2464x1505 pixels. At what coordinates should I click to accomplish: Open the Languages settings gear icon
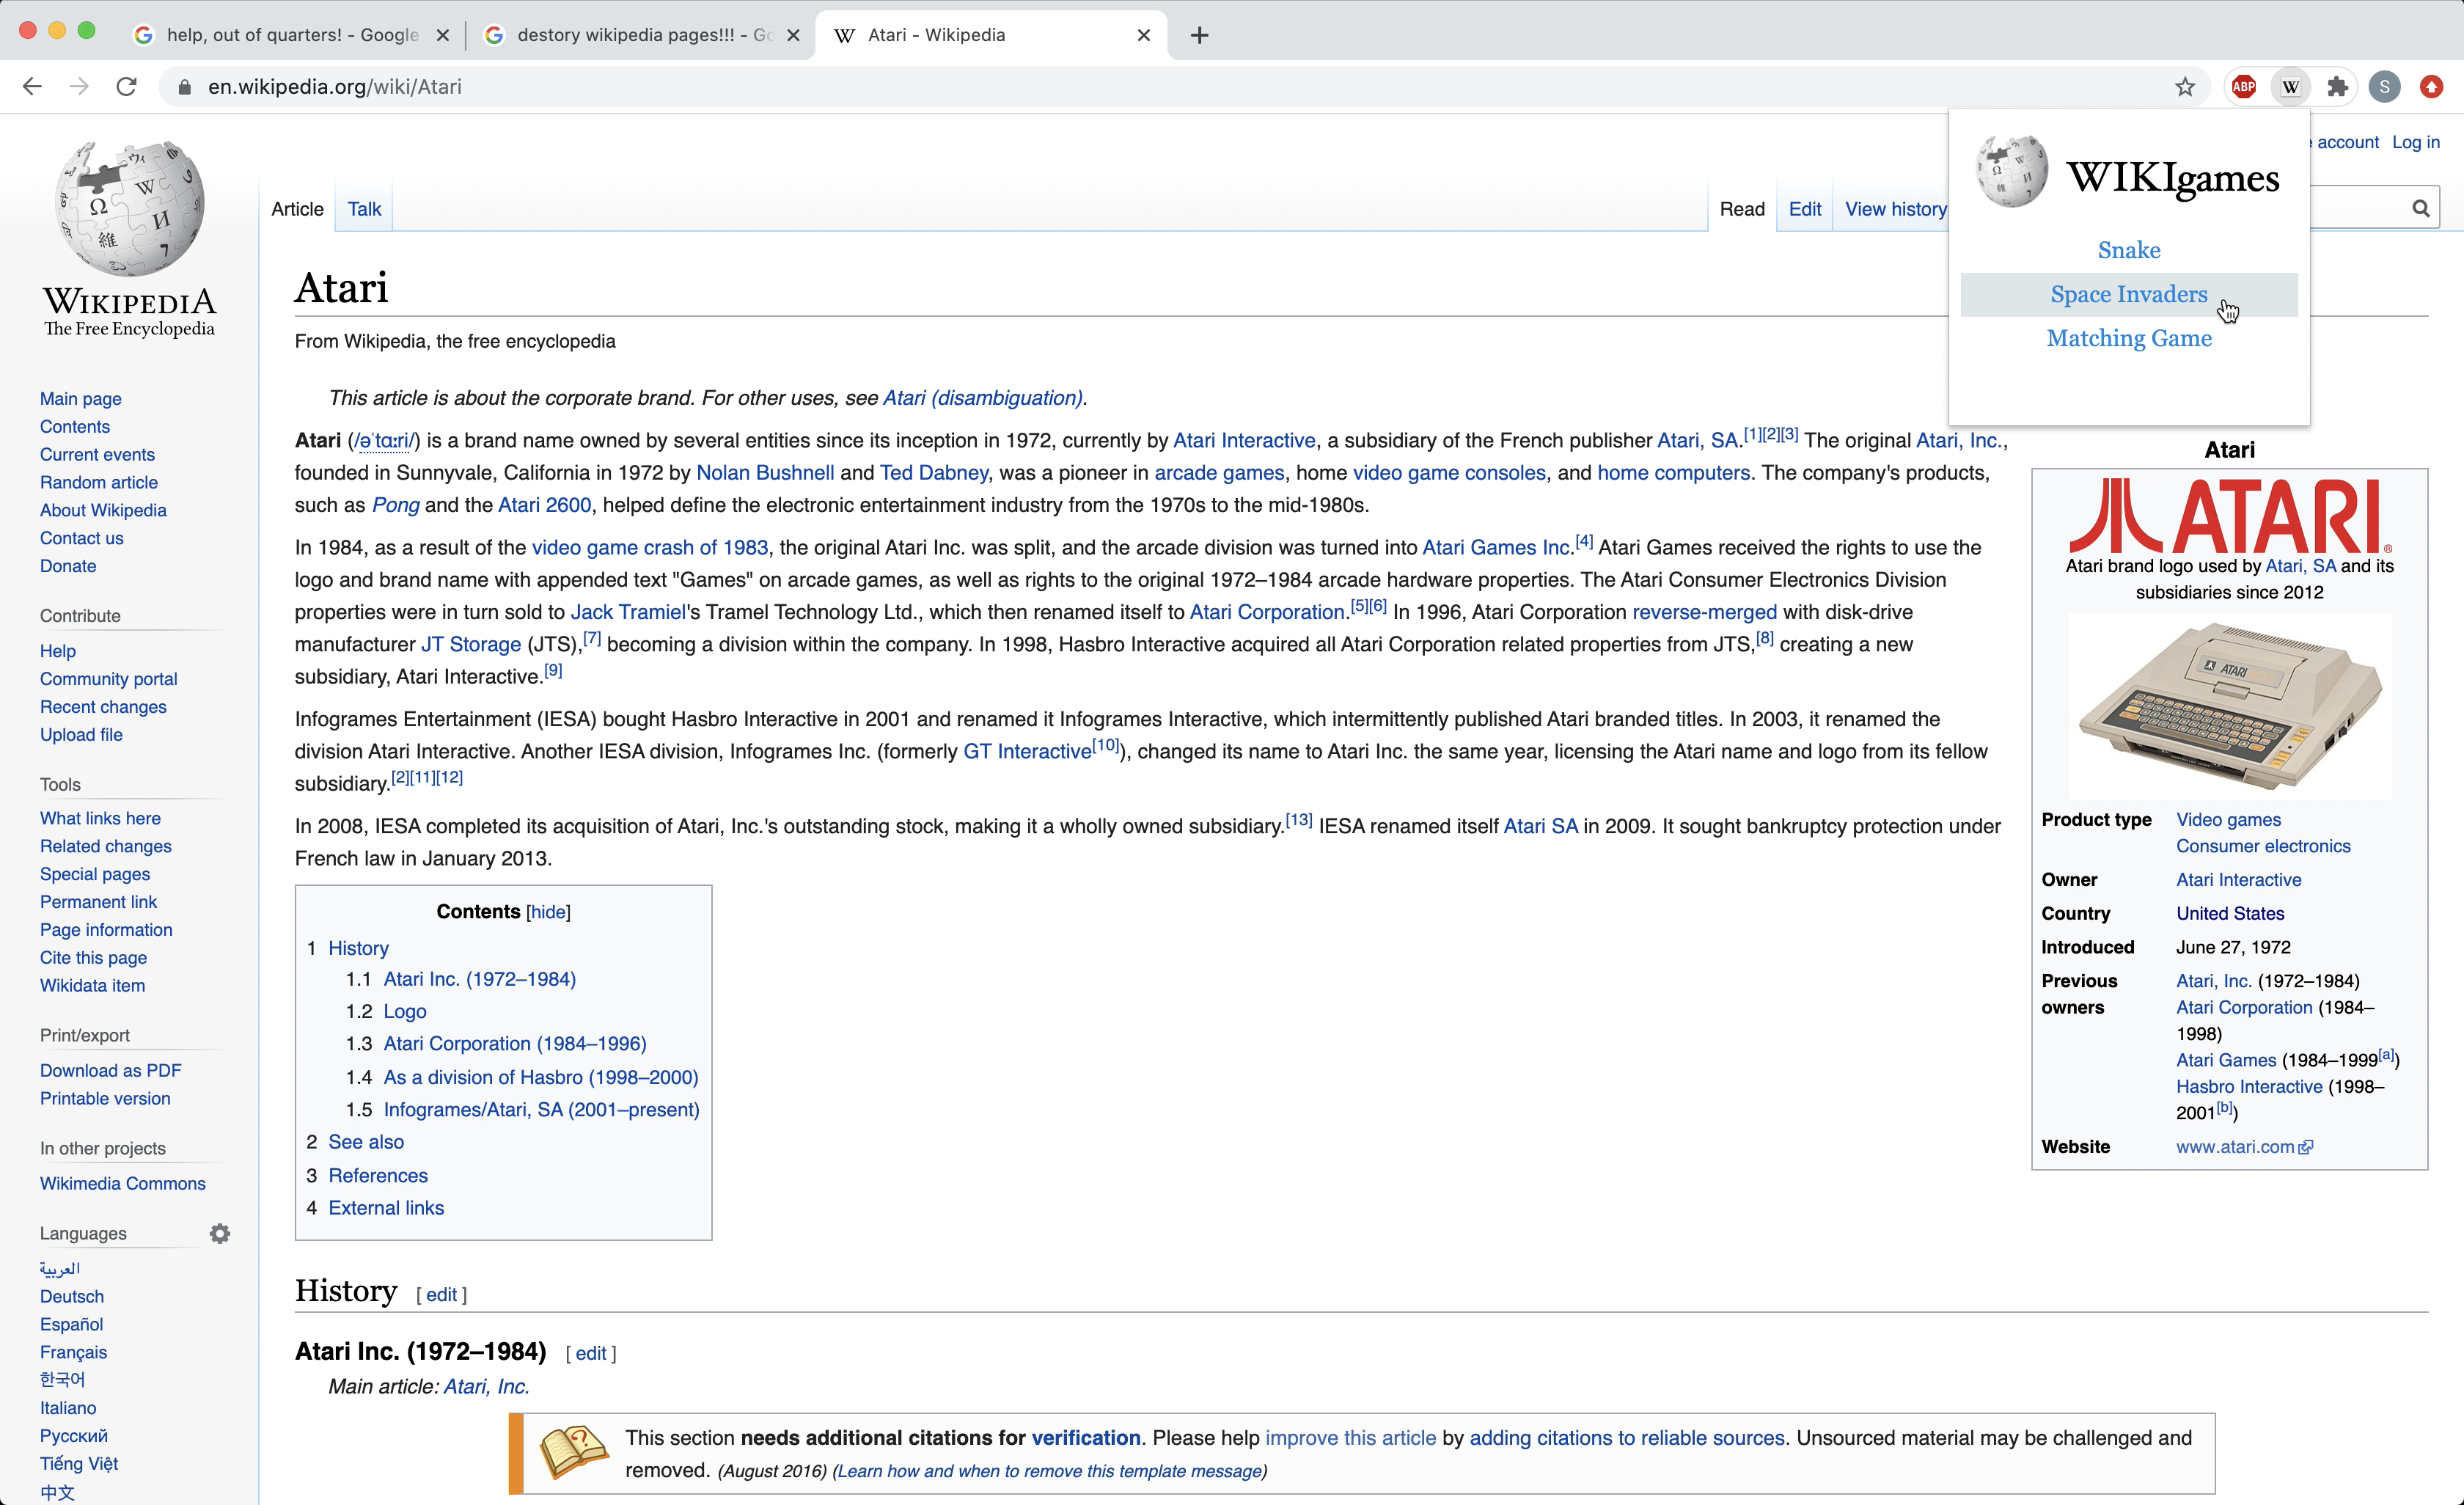click(220, 1233)
